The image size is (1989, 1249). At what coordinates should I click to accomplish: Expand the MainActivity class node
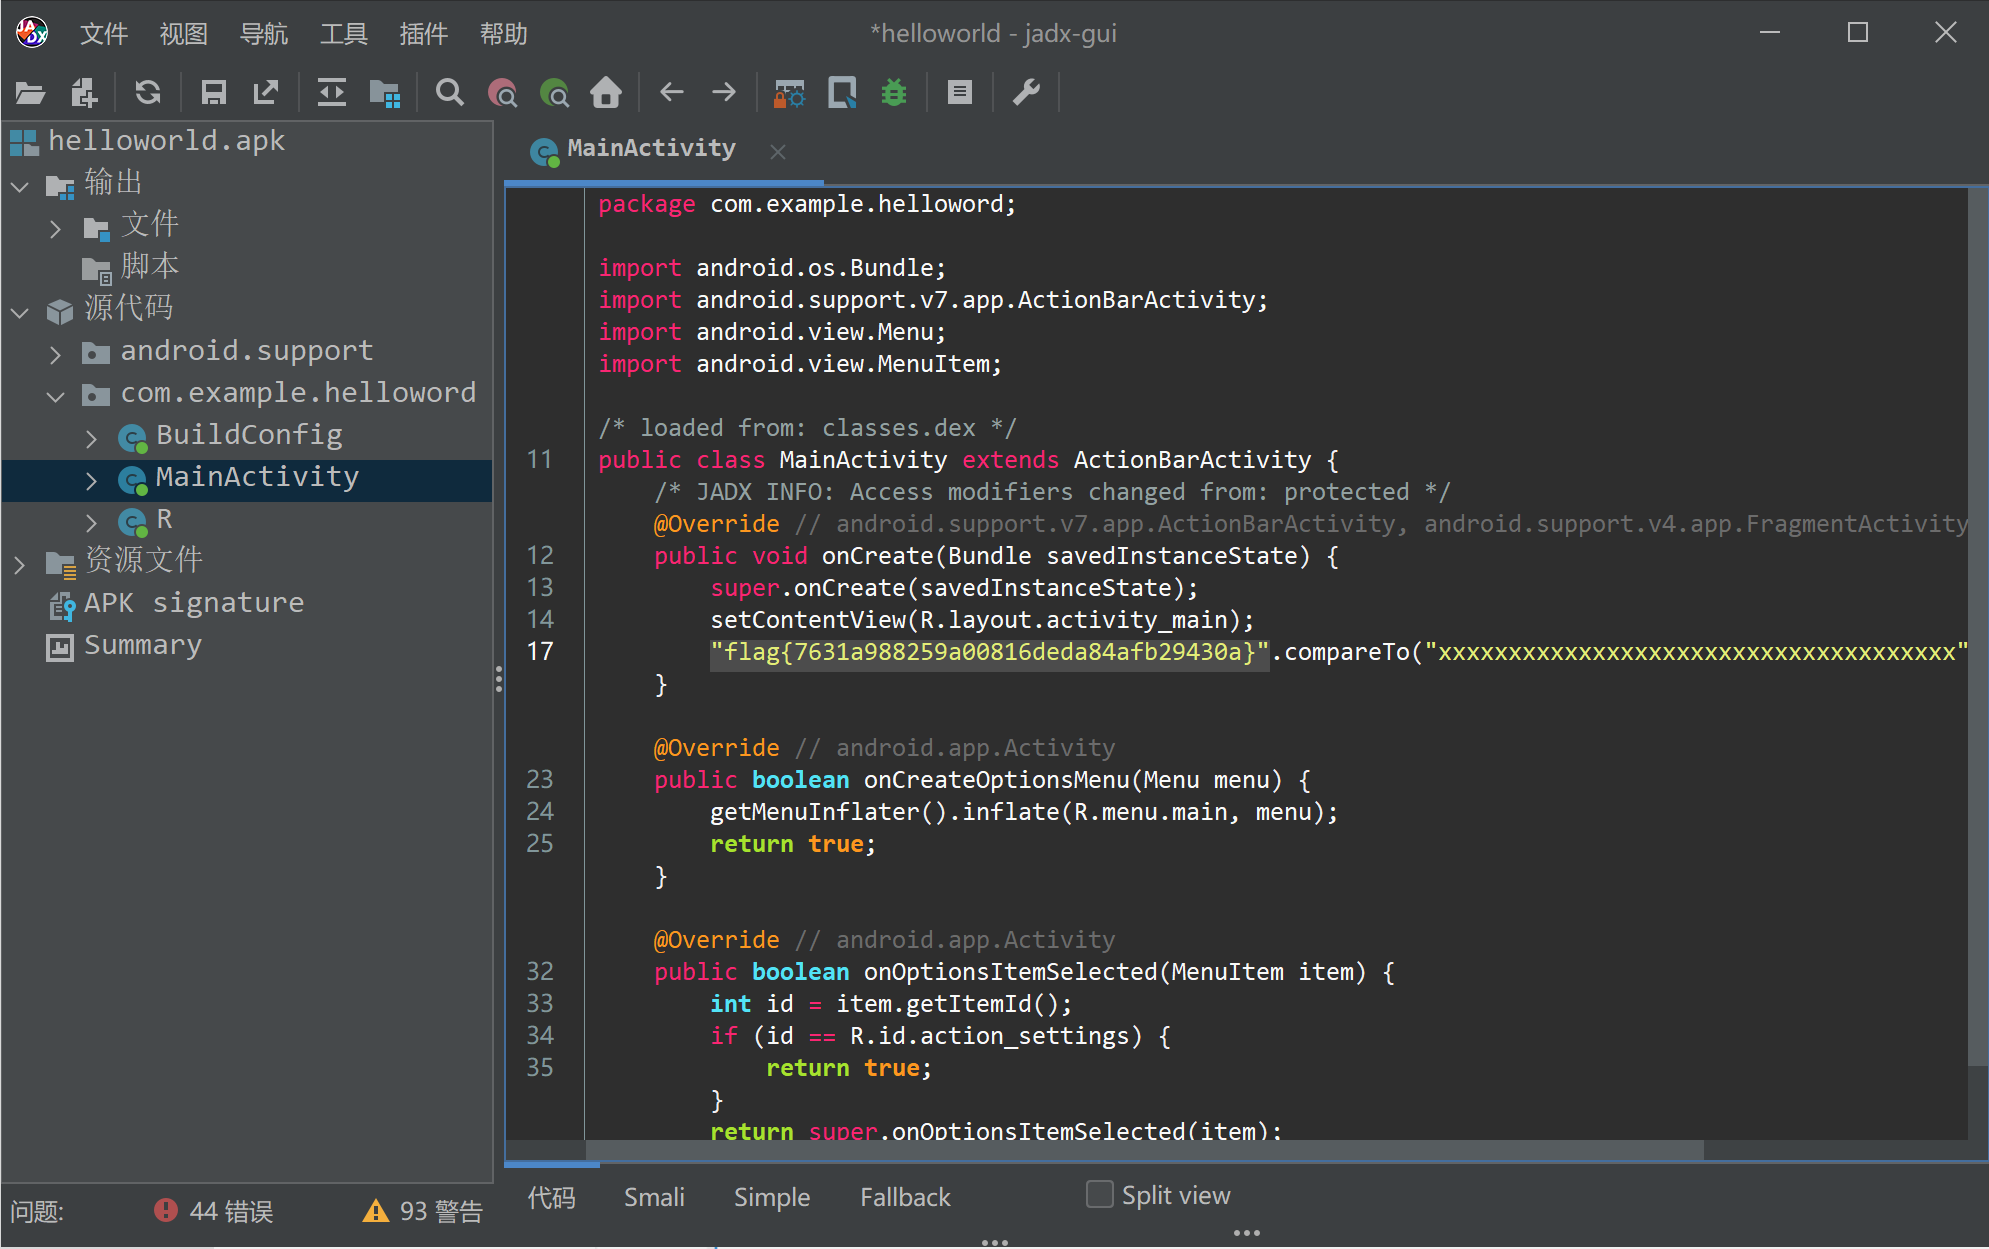point(92,480)
